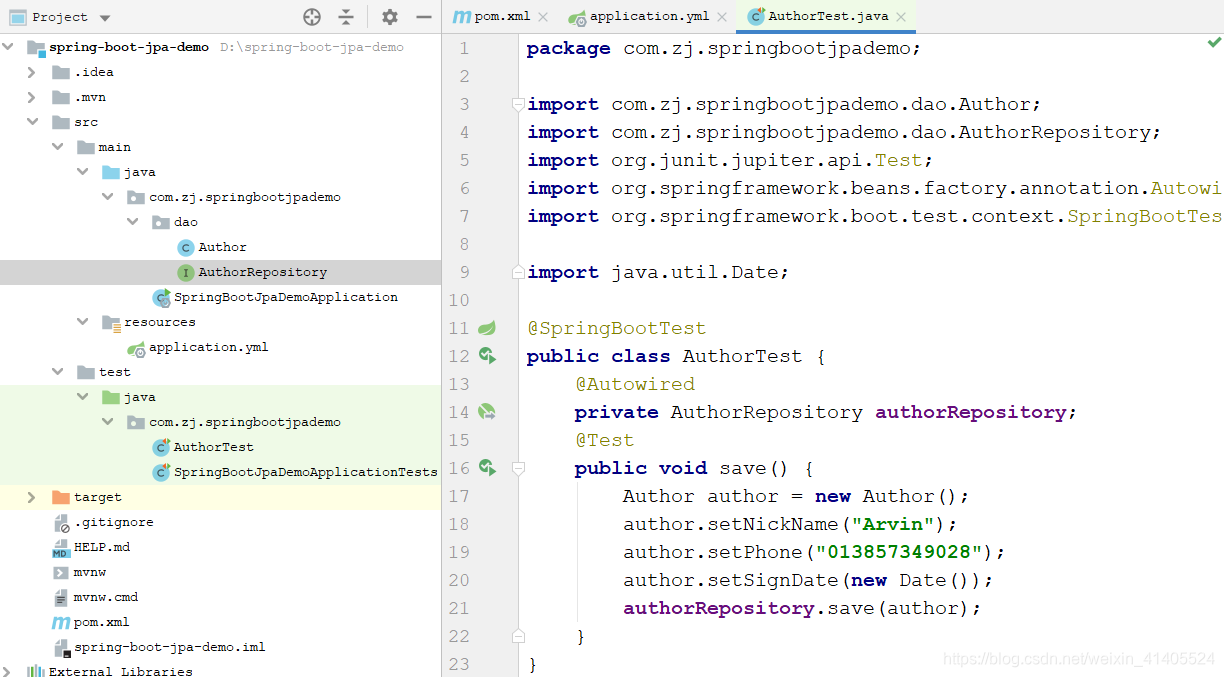Close the AuthorTest.java tab
Image resolution: width=1224 pixels, height=677 pixels.
[901, 17]
